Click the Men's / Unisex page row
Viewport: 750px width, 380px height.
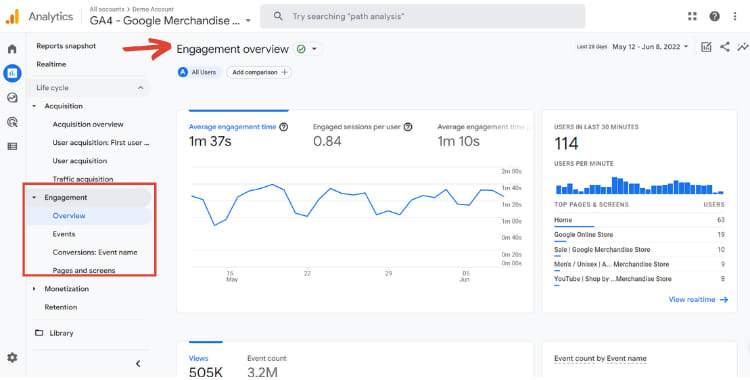click(639, 264)
